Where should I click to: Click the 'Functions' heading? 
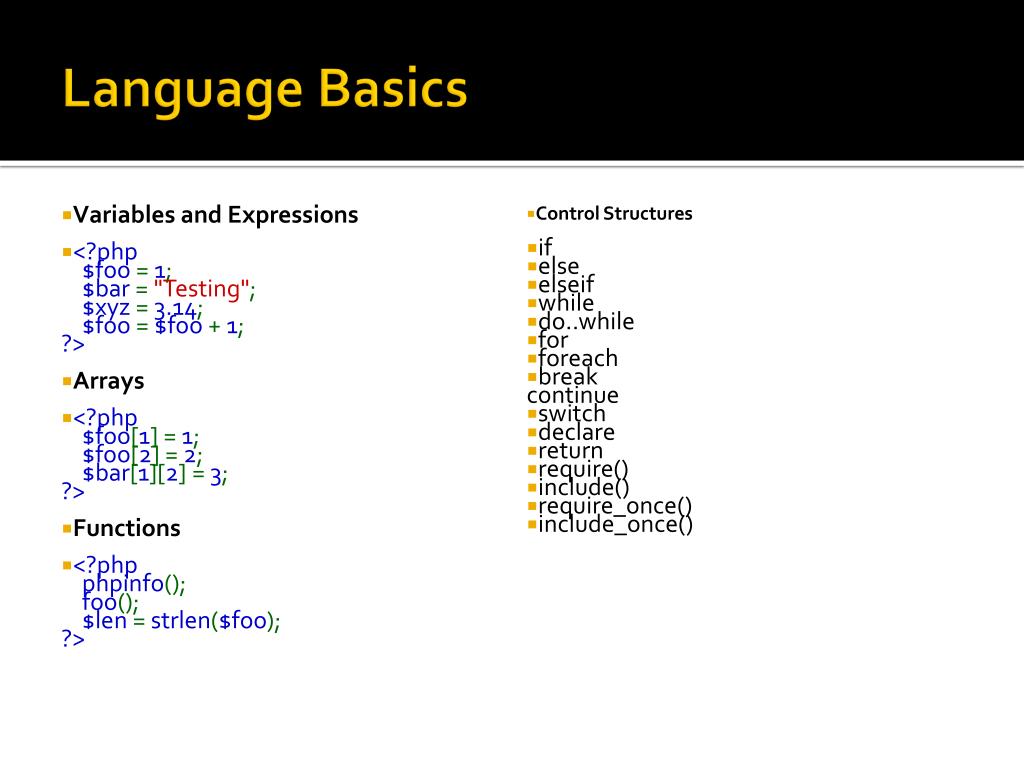[x=127, y=528]
